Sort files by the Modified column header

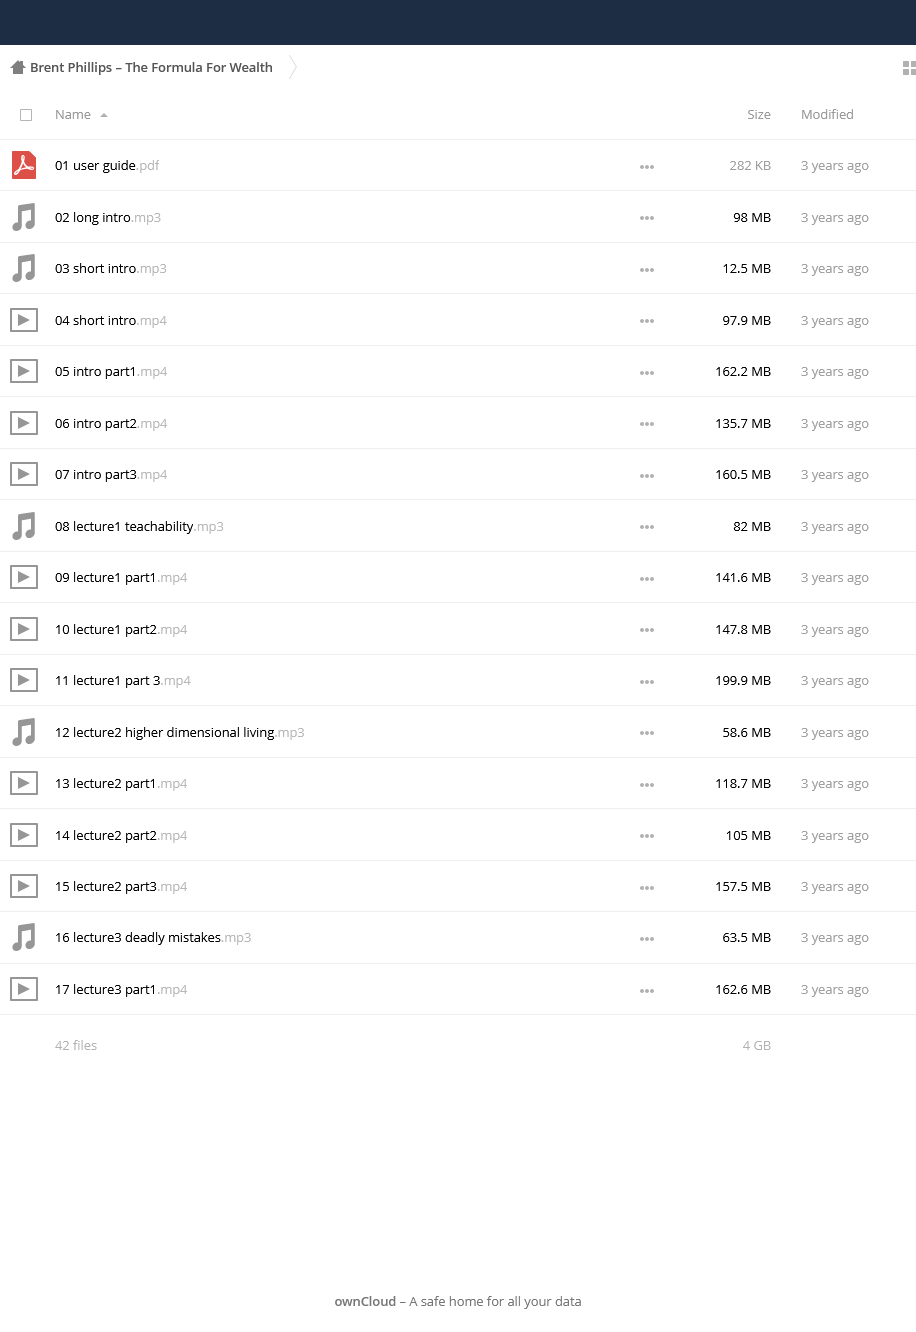[827, 114]
